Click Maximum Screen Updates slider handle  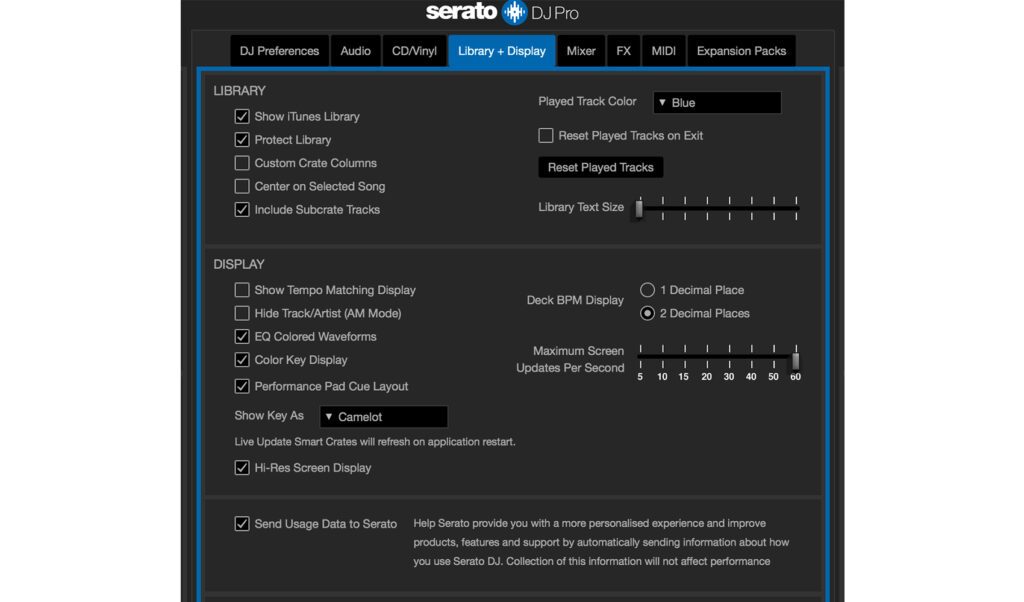pyautogui.click(x=796, y=360)
